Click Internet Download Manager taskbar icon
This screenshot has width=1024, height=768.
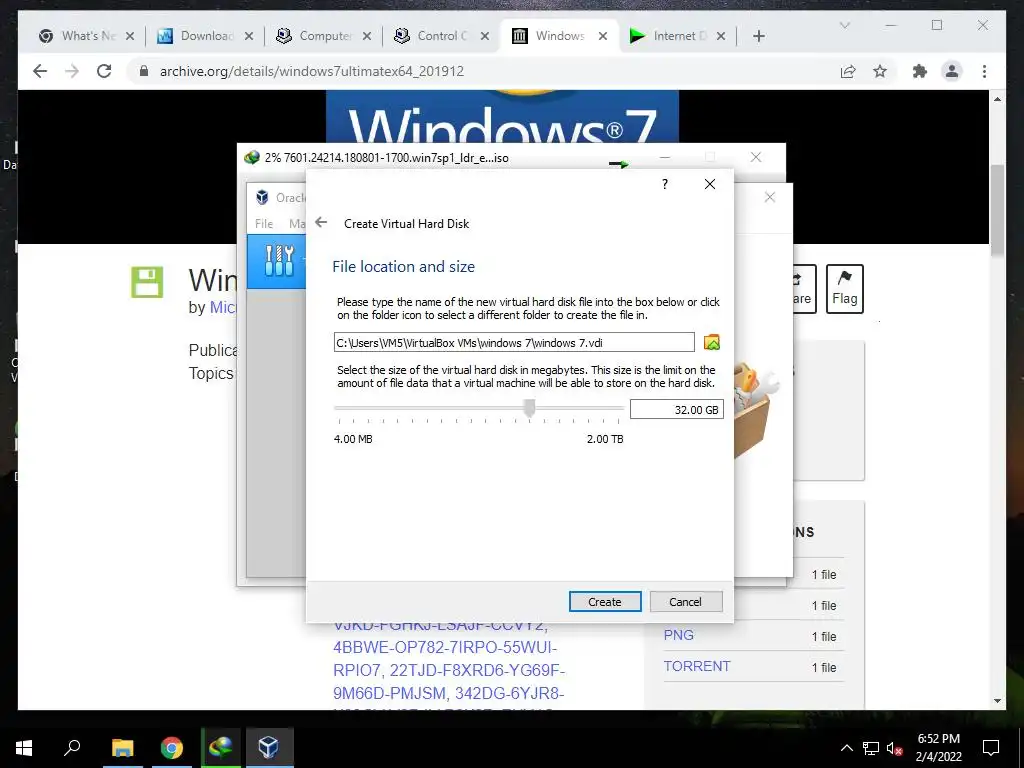coord(221,748)
